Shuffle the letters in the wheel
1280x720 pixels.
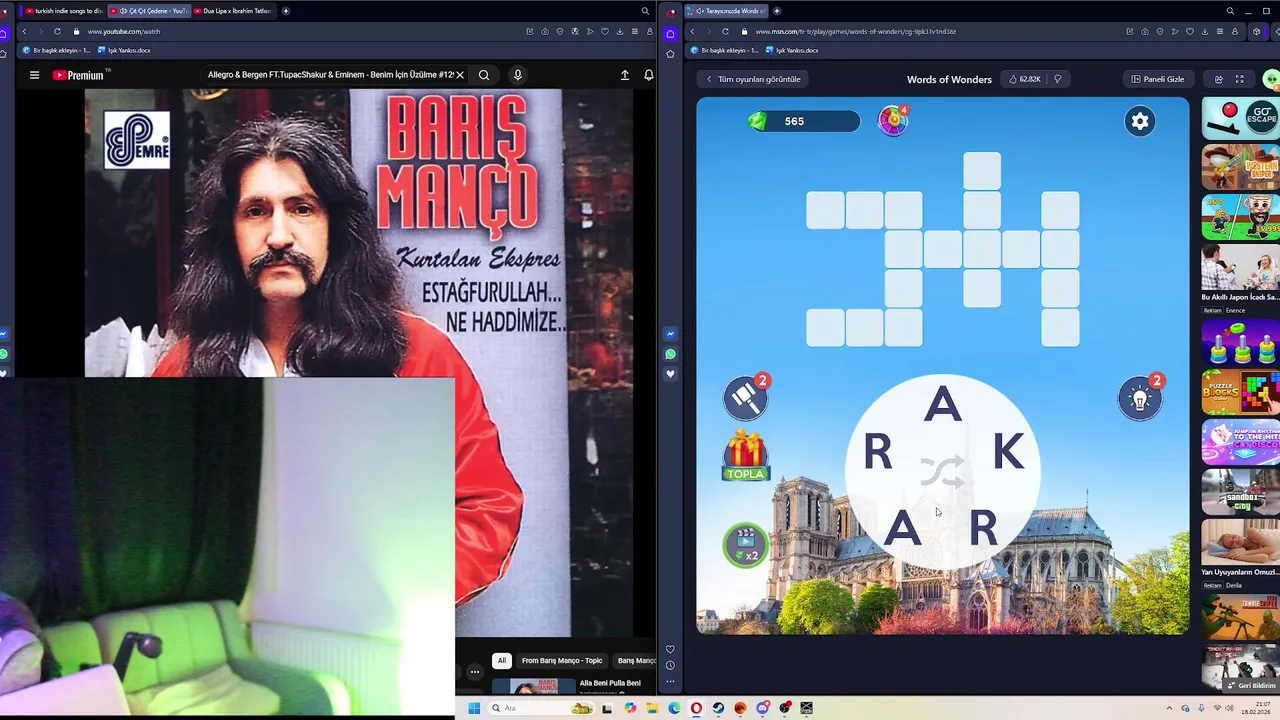coord(942,471)
